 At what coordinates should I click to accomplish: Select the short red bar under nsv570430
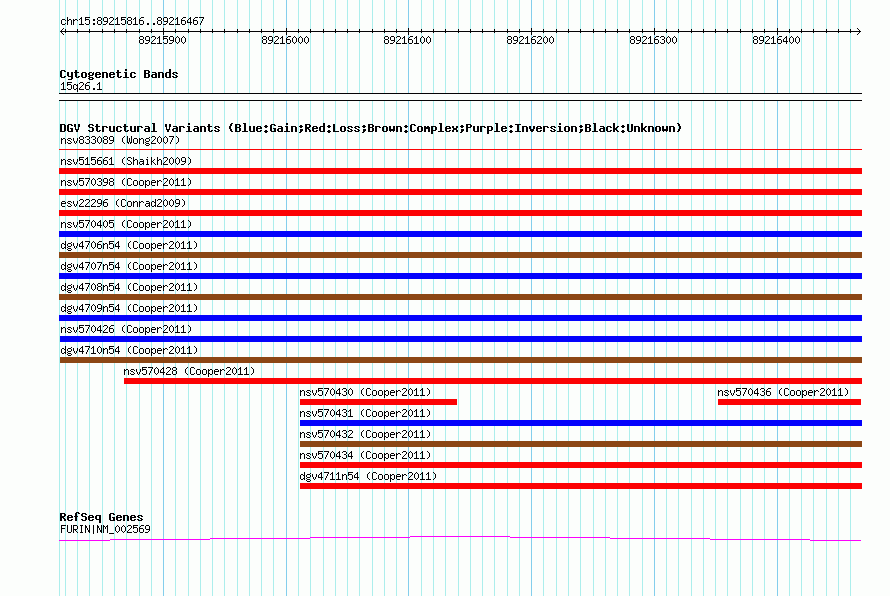[x=378, y=402]
